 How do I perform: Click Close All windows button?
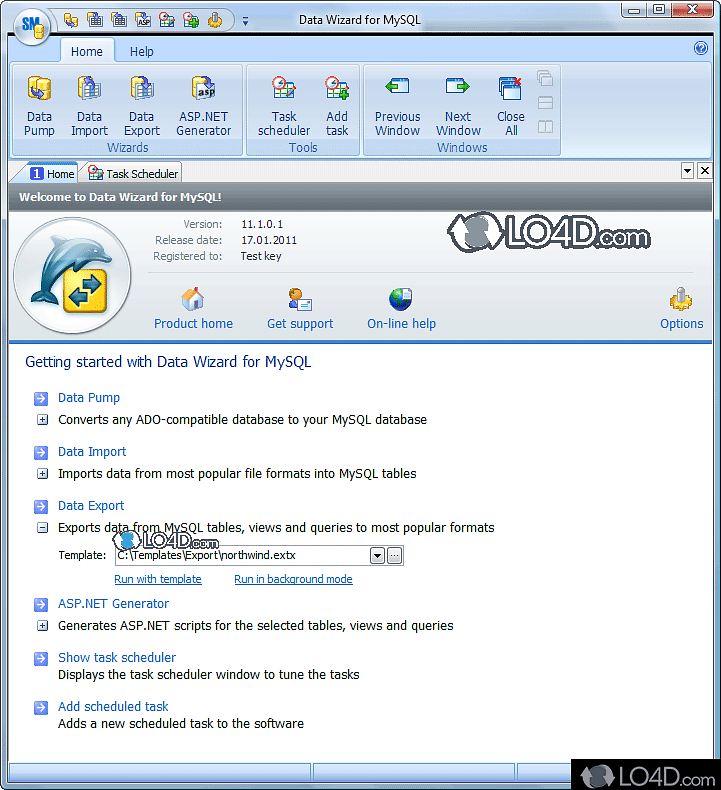click(x=511, y=106)
